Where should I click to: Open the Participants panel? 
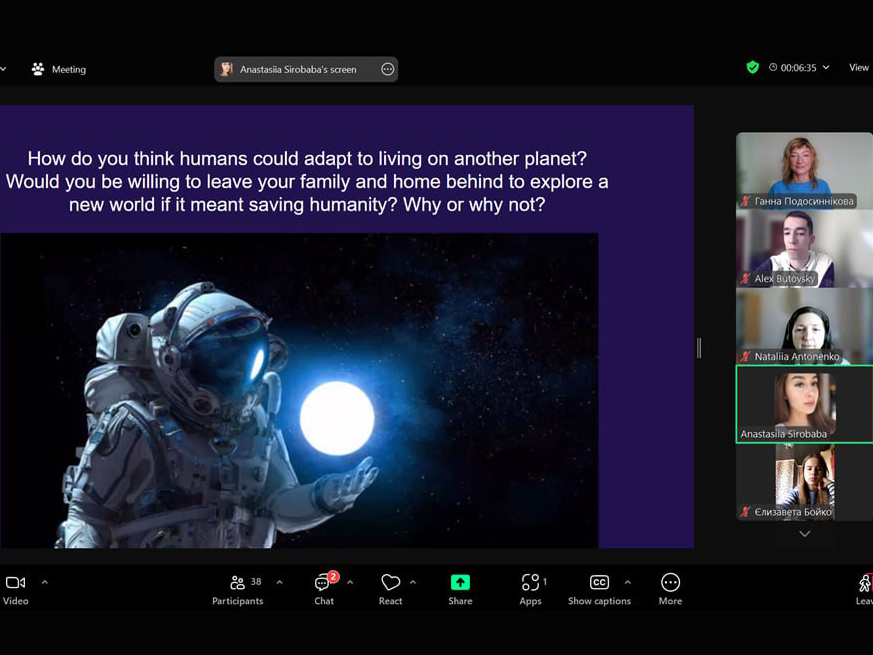click(237, 589)
